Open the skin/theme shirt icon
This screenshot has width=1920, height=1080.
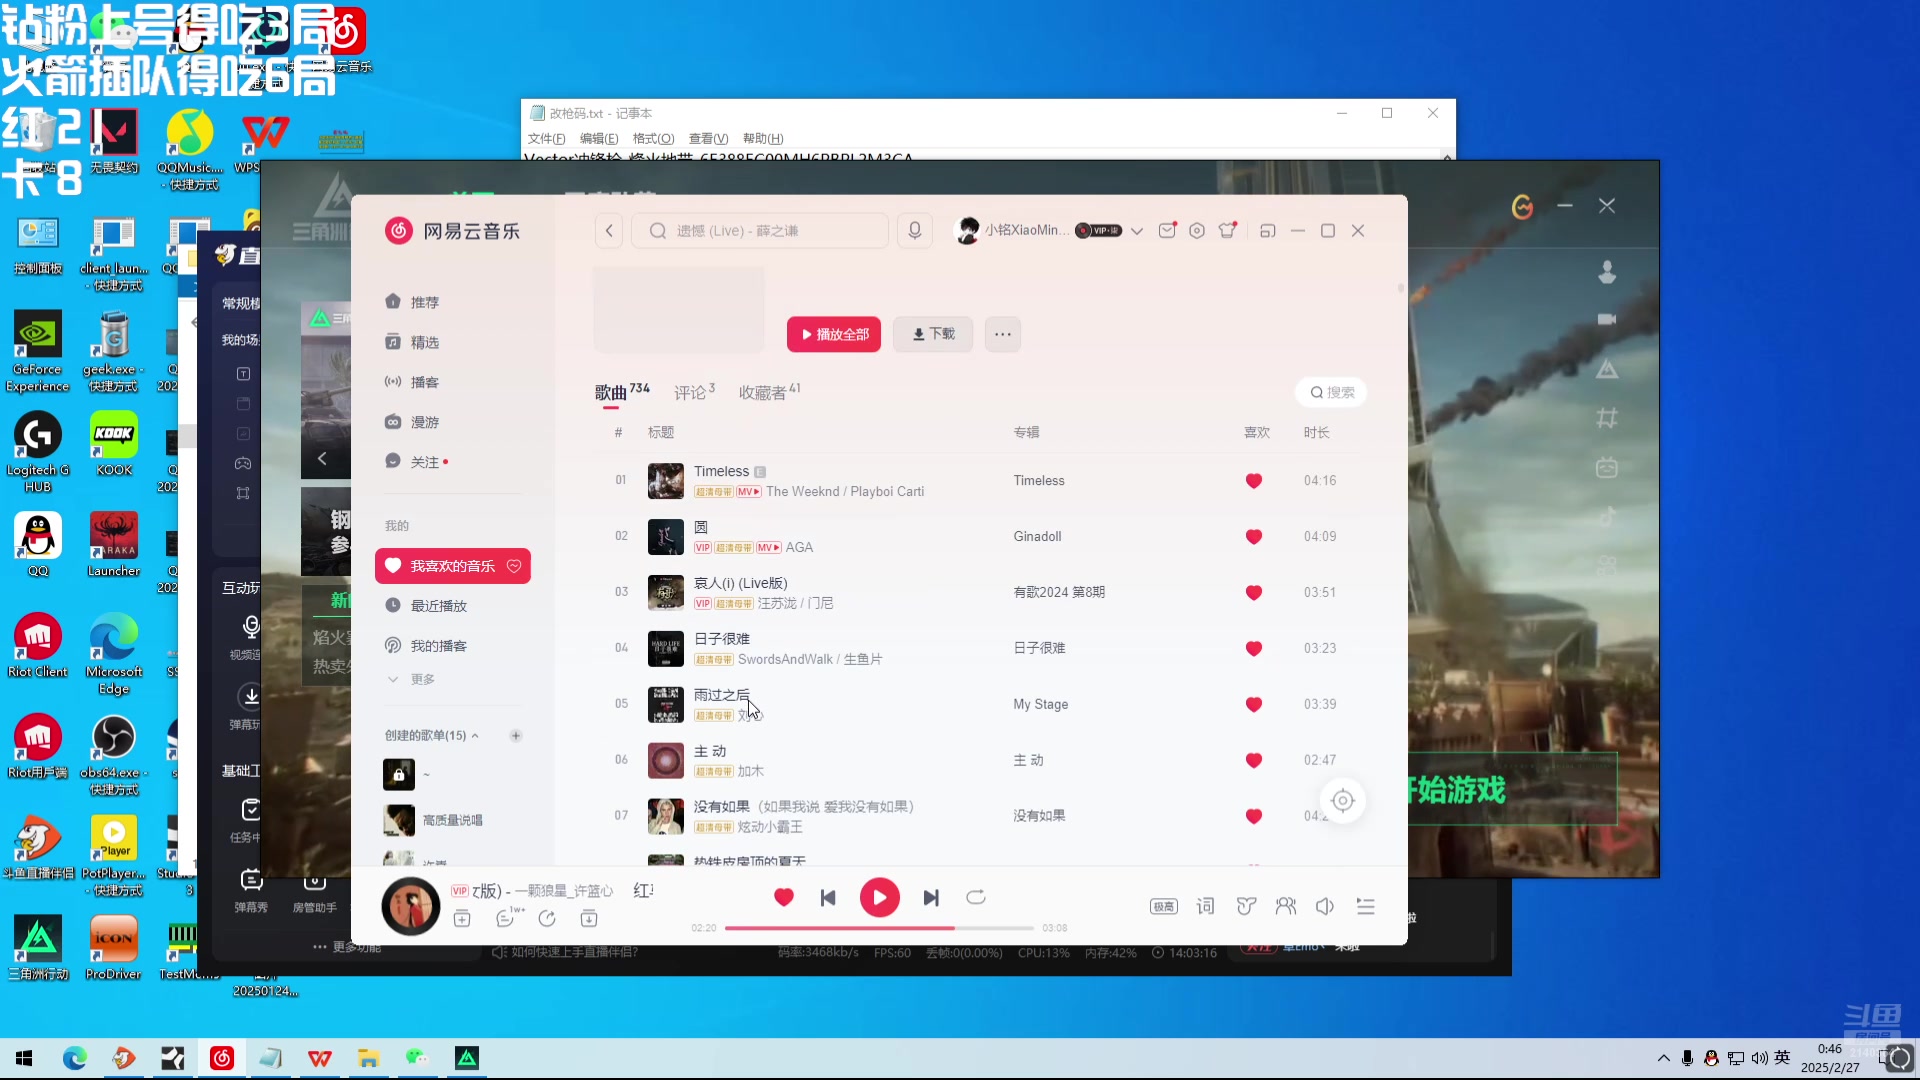(1227, 231)
